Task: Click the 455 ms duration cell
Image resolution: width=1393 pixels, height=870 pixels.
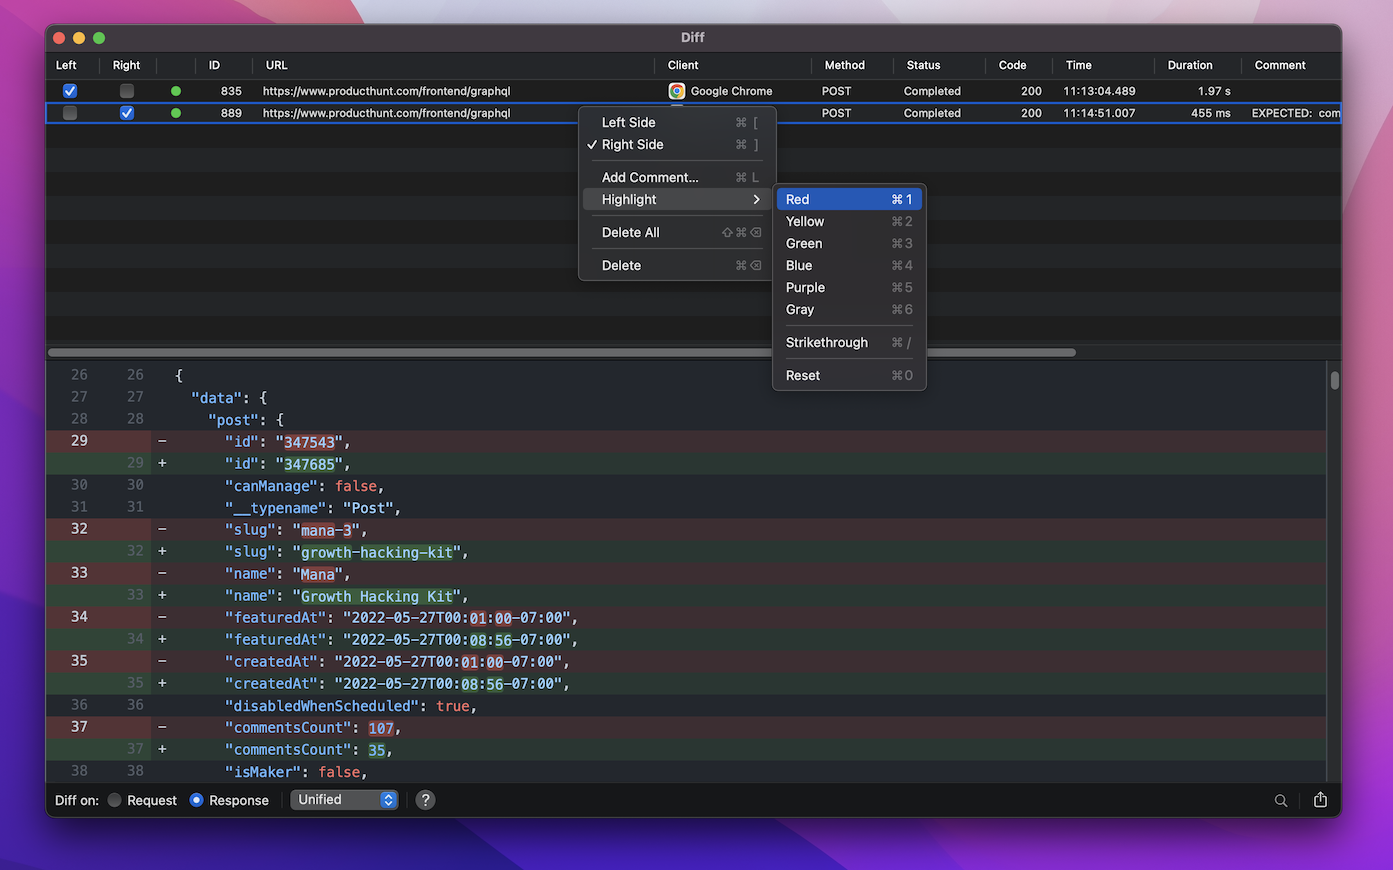Action: click(x=1210, y=113)
